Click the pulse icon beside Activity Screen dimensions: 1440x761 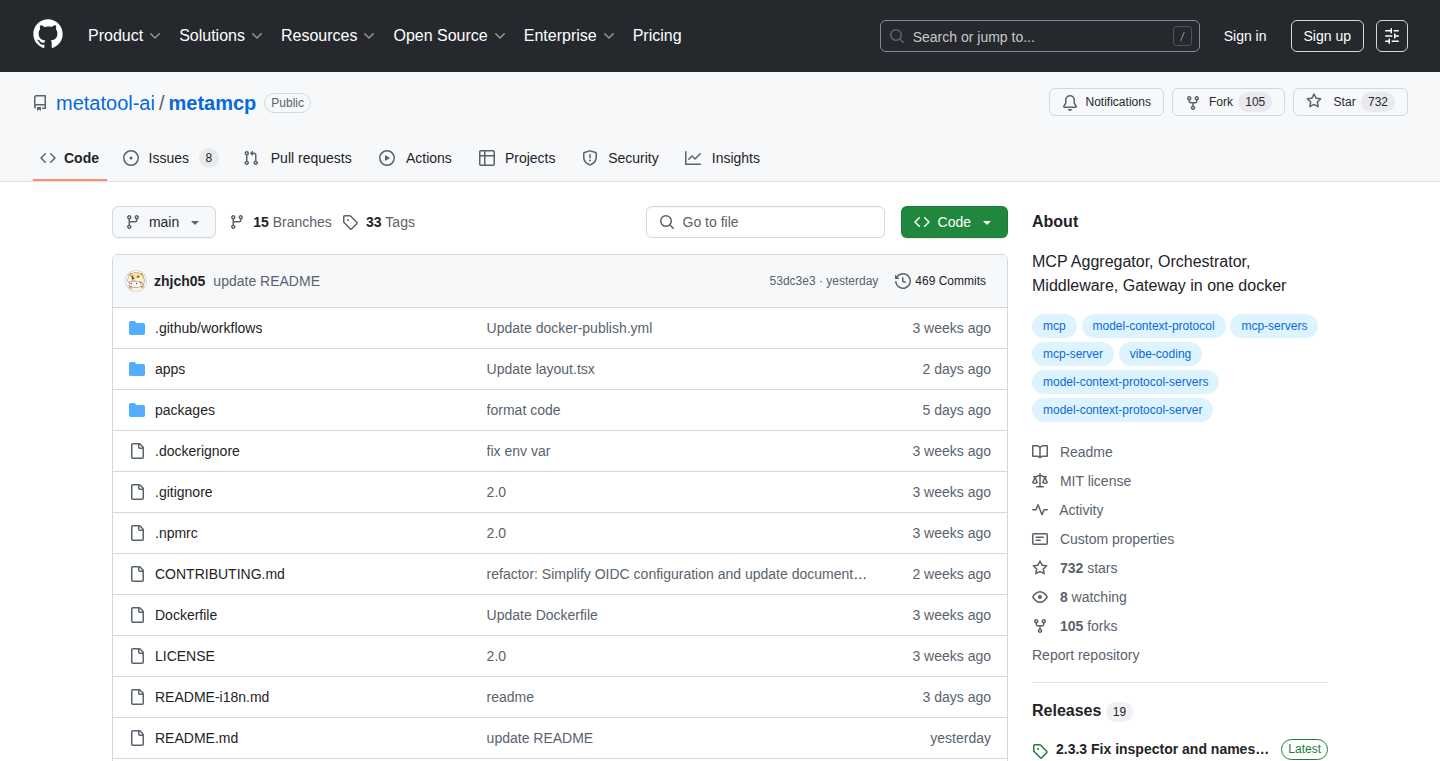1040,510
